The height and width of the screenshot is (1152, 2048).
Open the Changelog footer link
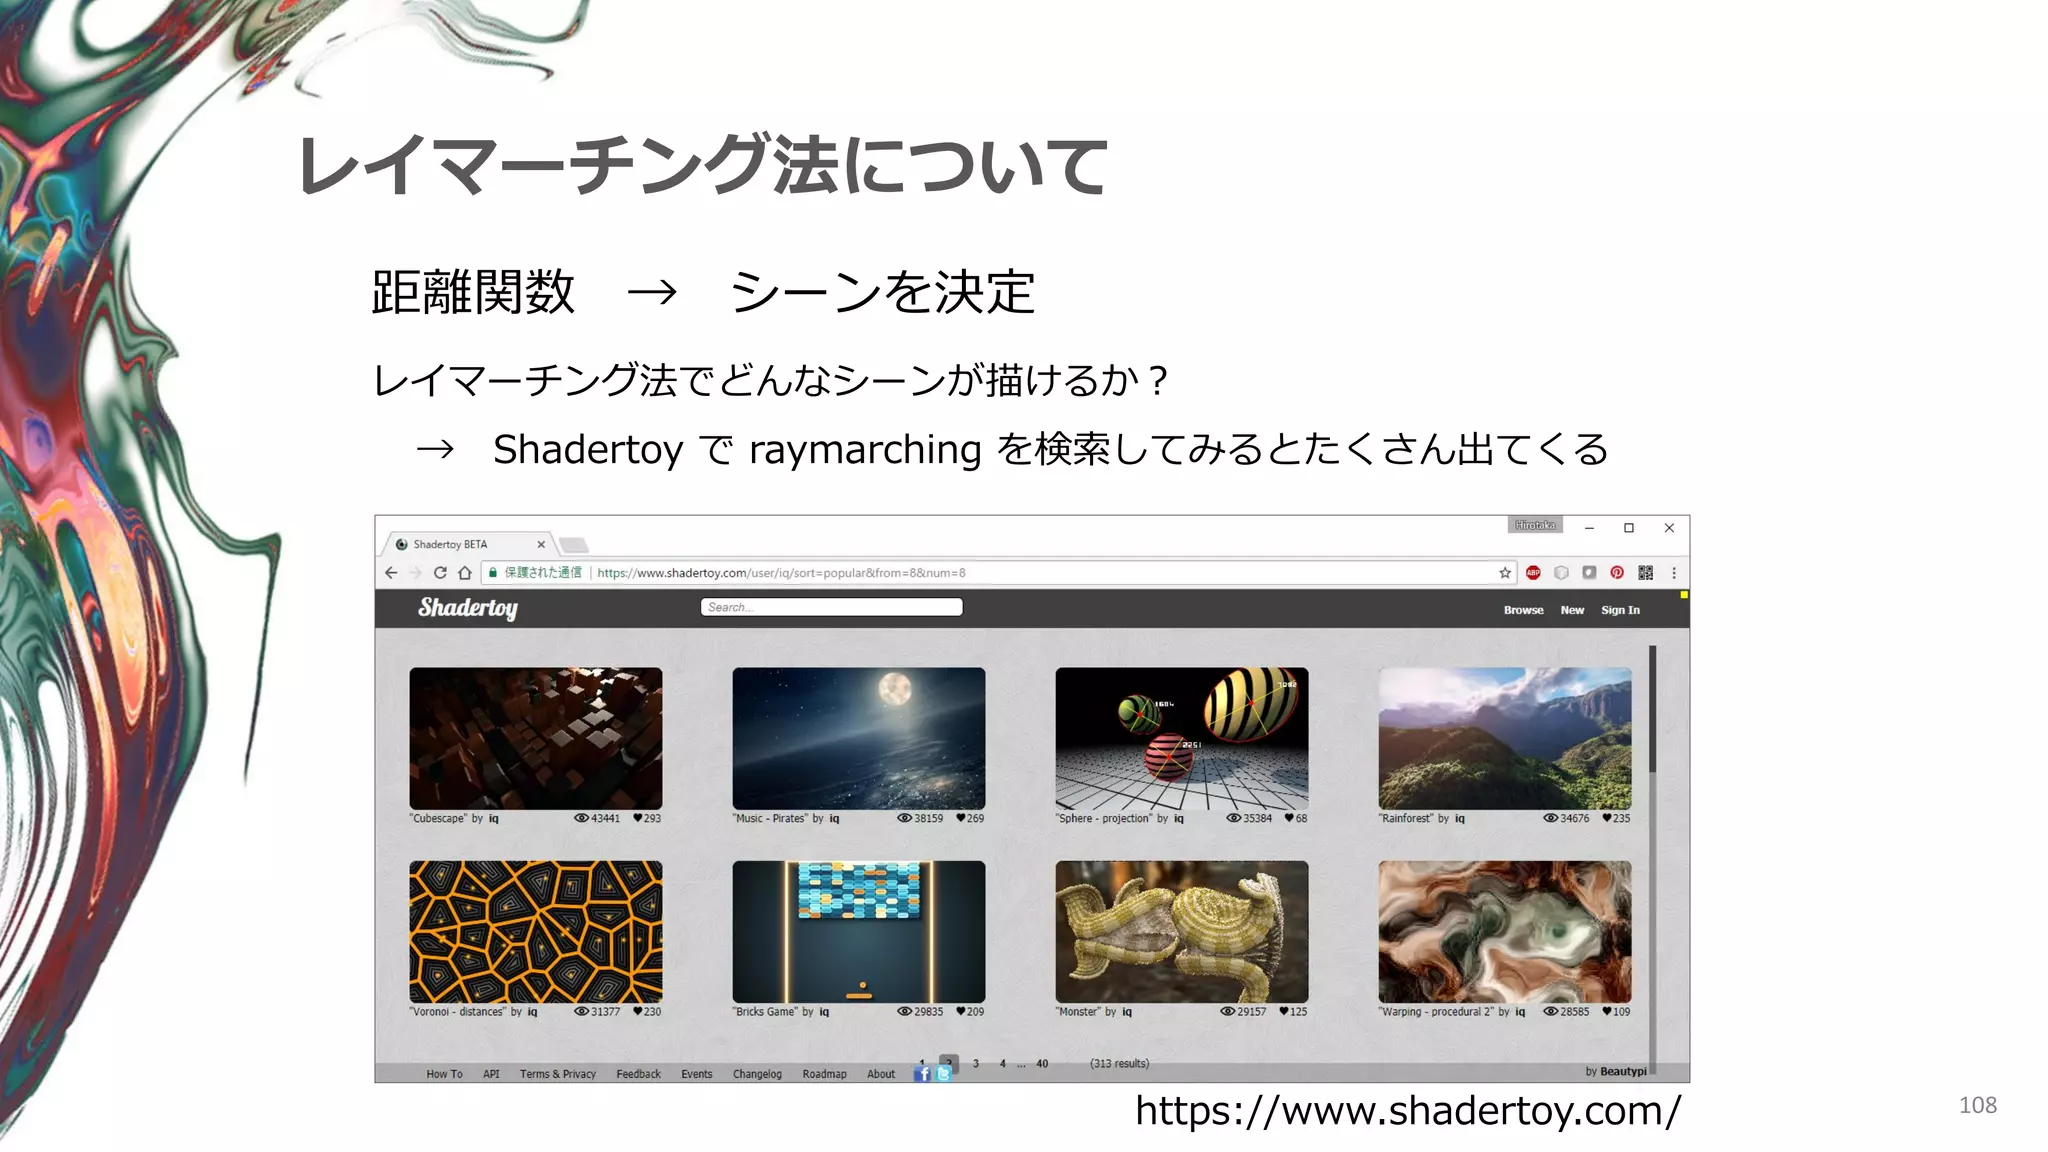757,1074
